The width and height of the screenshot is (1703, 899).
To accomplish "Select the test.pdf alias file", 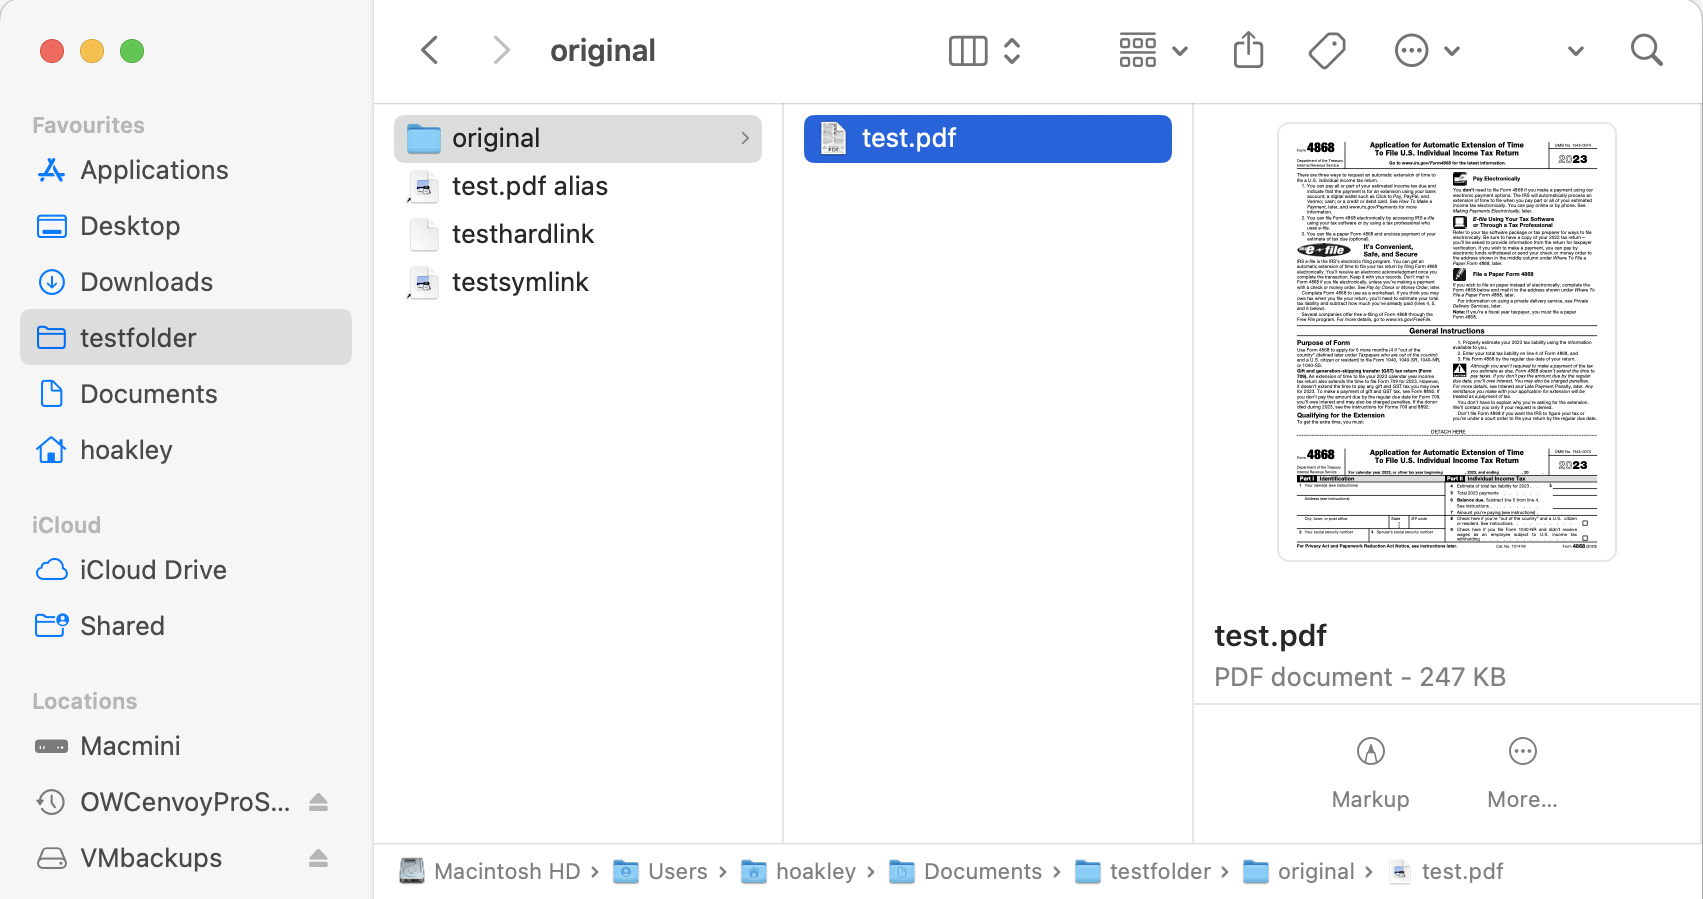I will (x=529, y=186).
